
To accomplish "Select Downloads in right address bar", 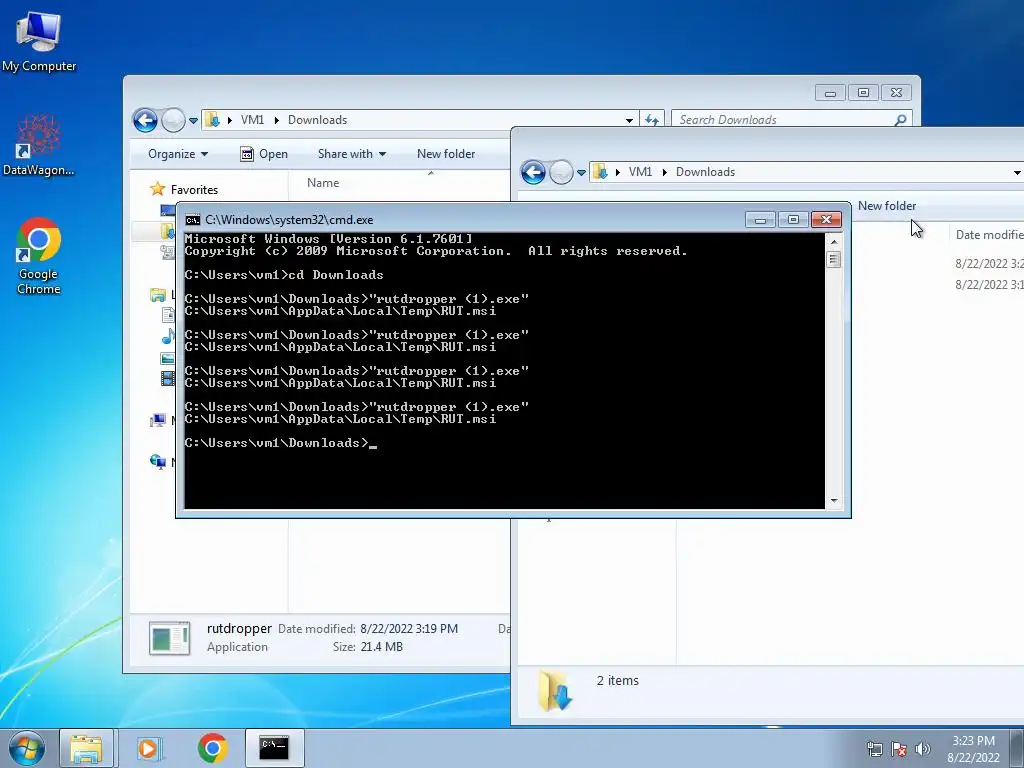I will pyautogui.click(x=705, y=172).
